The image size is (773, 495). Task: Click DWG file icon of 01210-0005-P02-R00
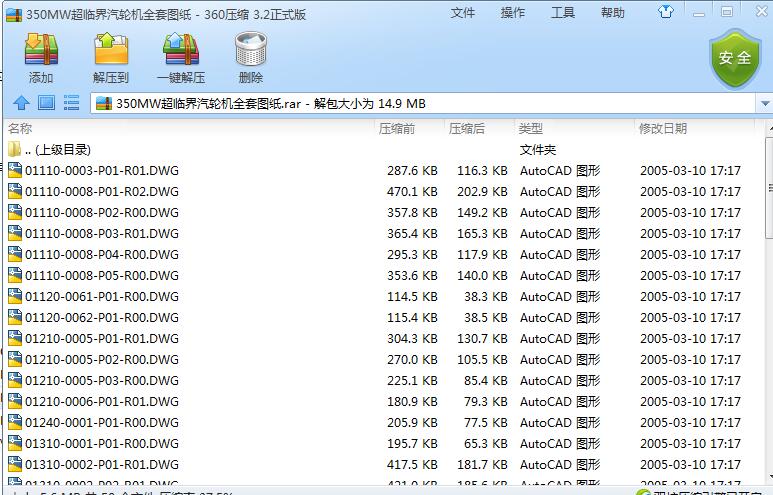(x=15, y=359)
